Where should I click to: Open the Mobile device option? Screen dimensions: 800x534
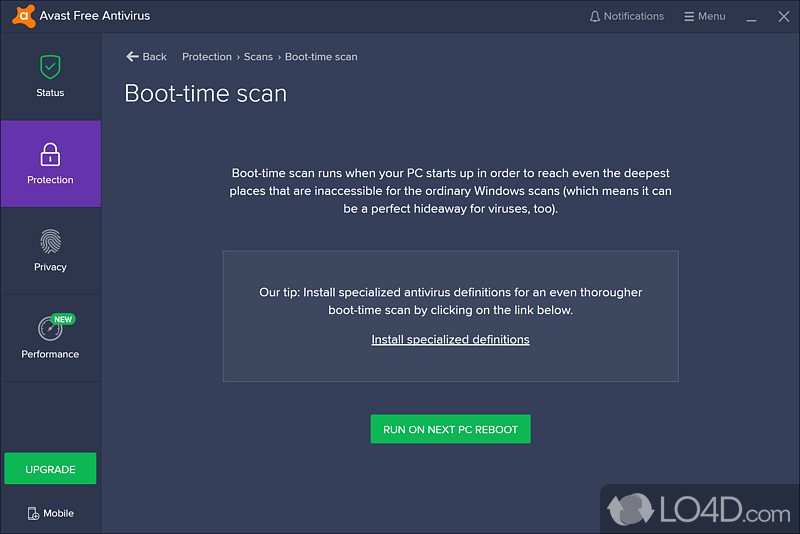pyautogui.click(x=51, y=513)
